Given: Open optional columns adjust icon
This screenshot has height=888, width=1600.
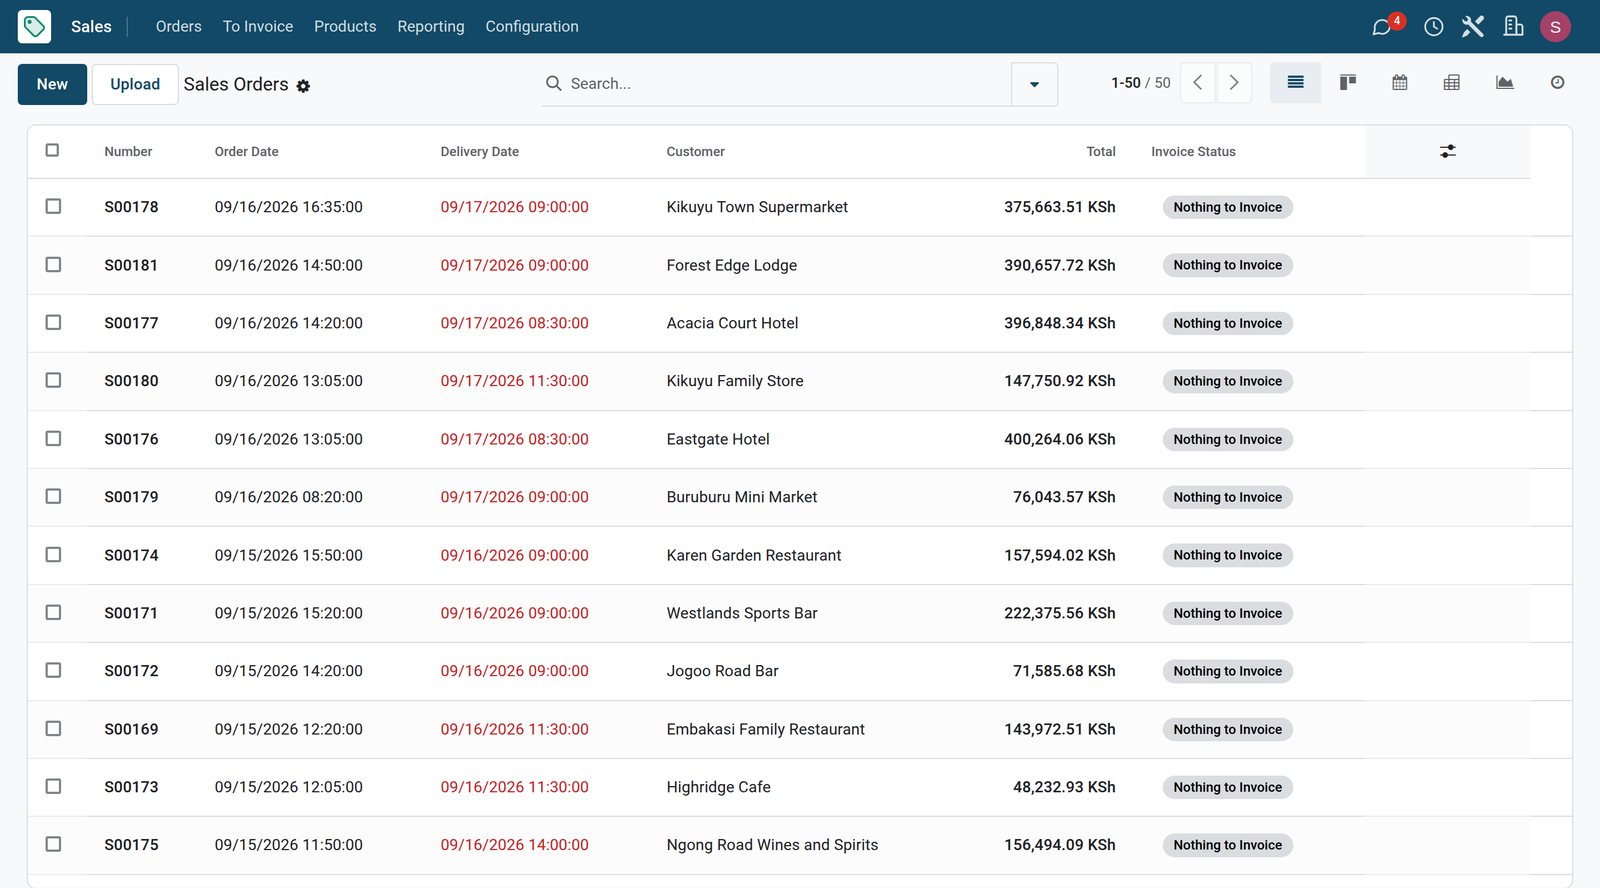Looking at the screenshot, I should [1447, 152].
